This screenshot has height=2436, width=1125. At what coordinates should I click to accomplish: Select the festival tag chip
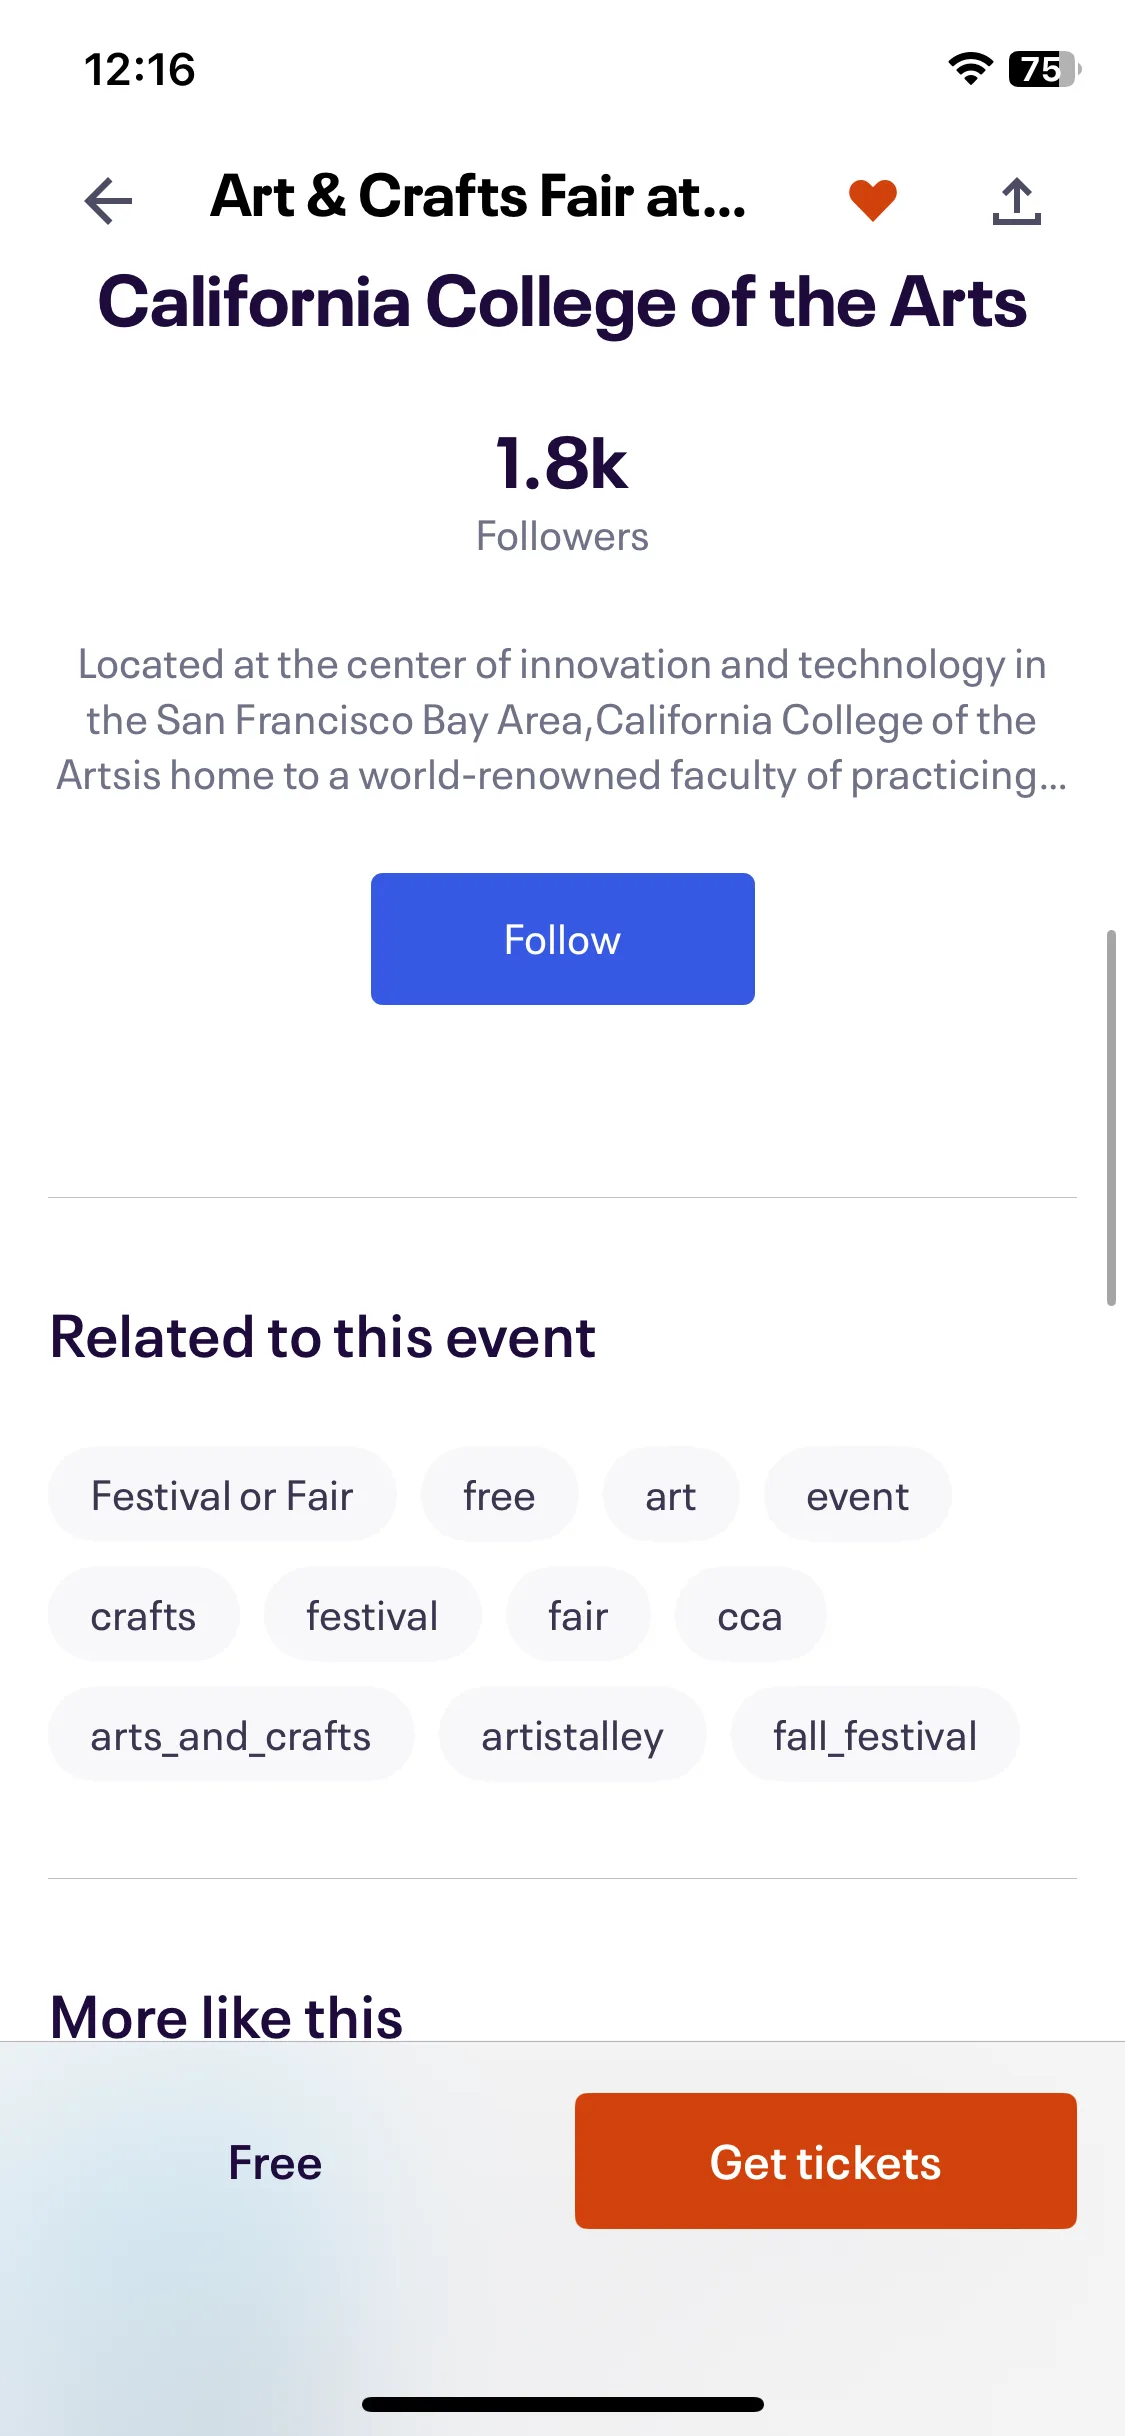[x=372, y=1615]
